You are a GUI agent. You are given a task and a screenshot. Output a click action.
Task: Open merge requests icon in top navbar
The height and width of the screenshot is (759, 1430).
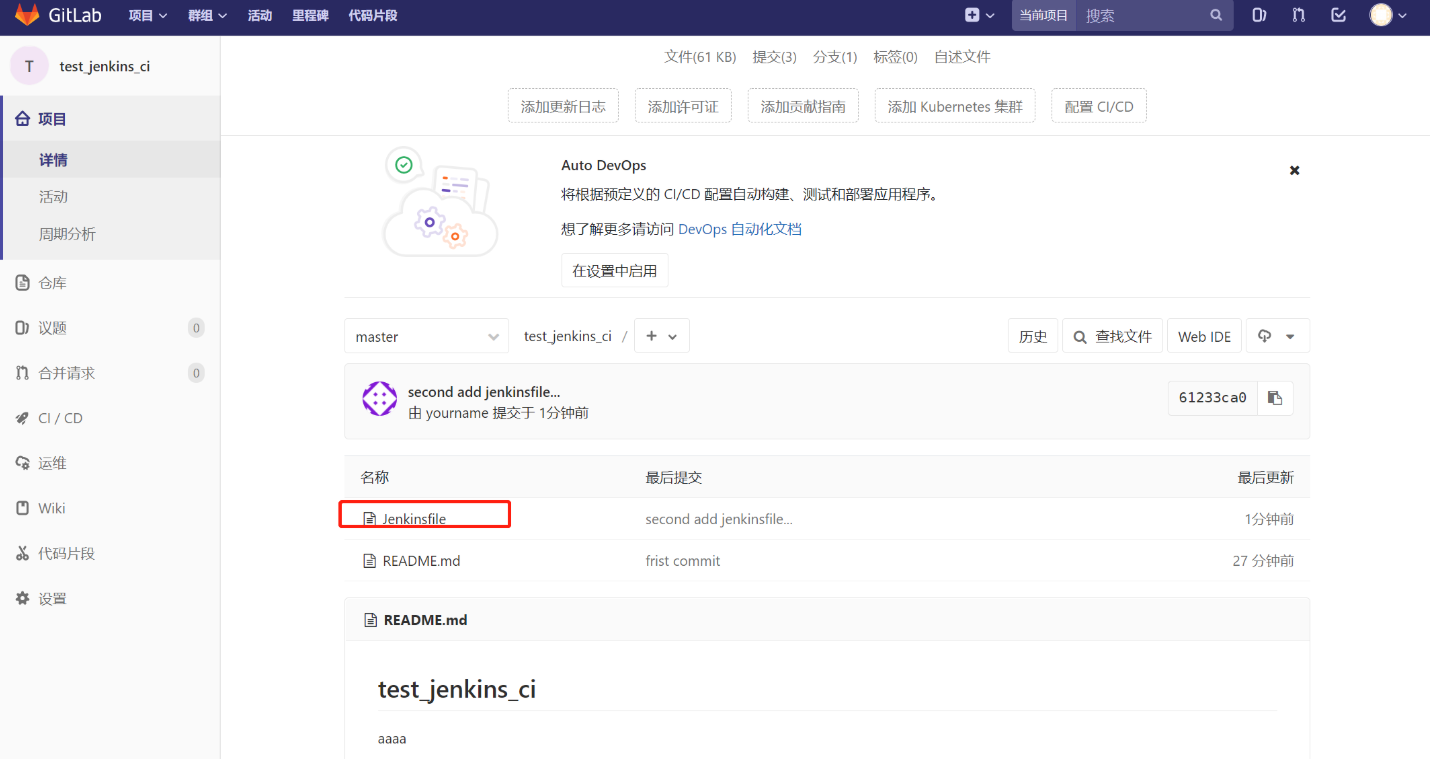click(x=1298, y=15)
